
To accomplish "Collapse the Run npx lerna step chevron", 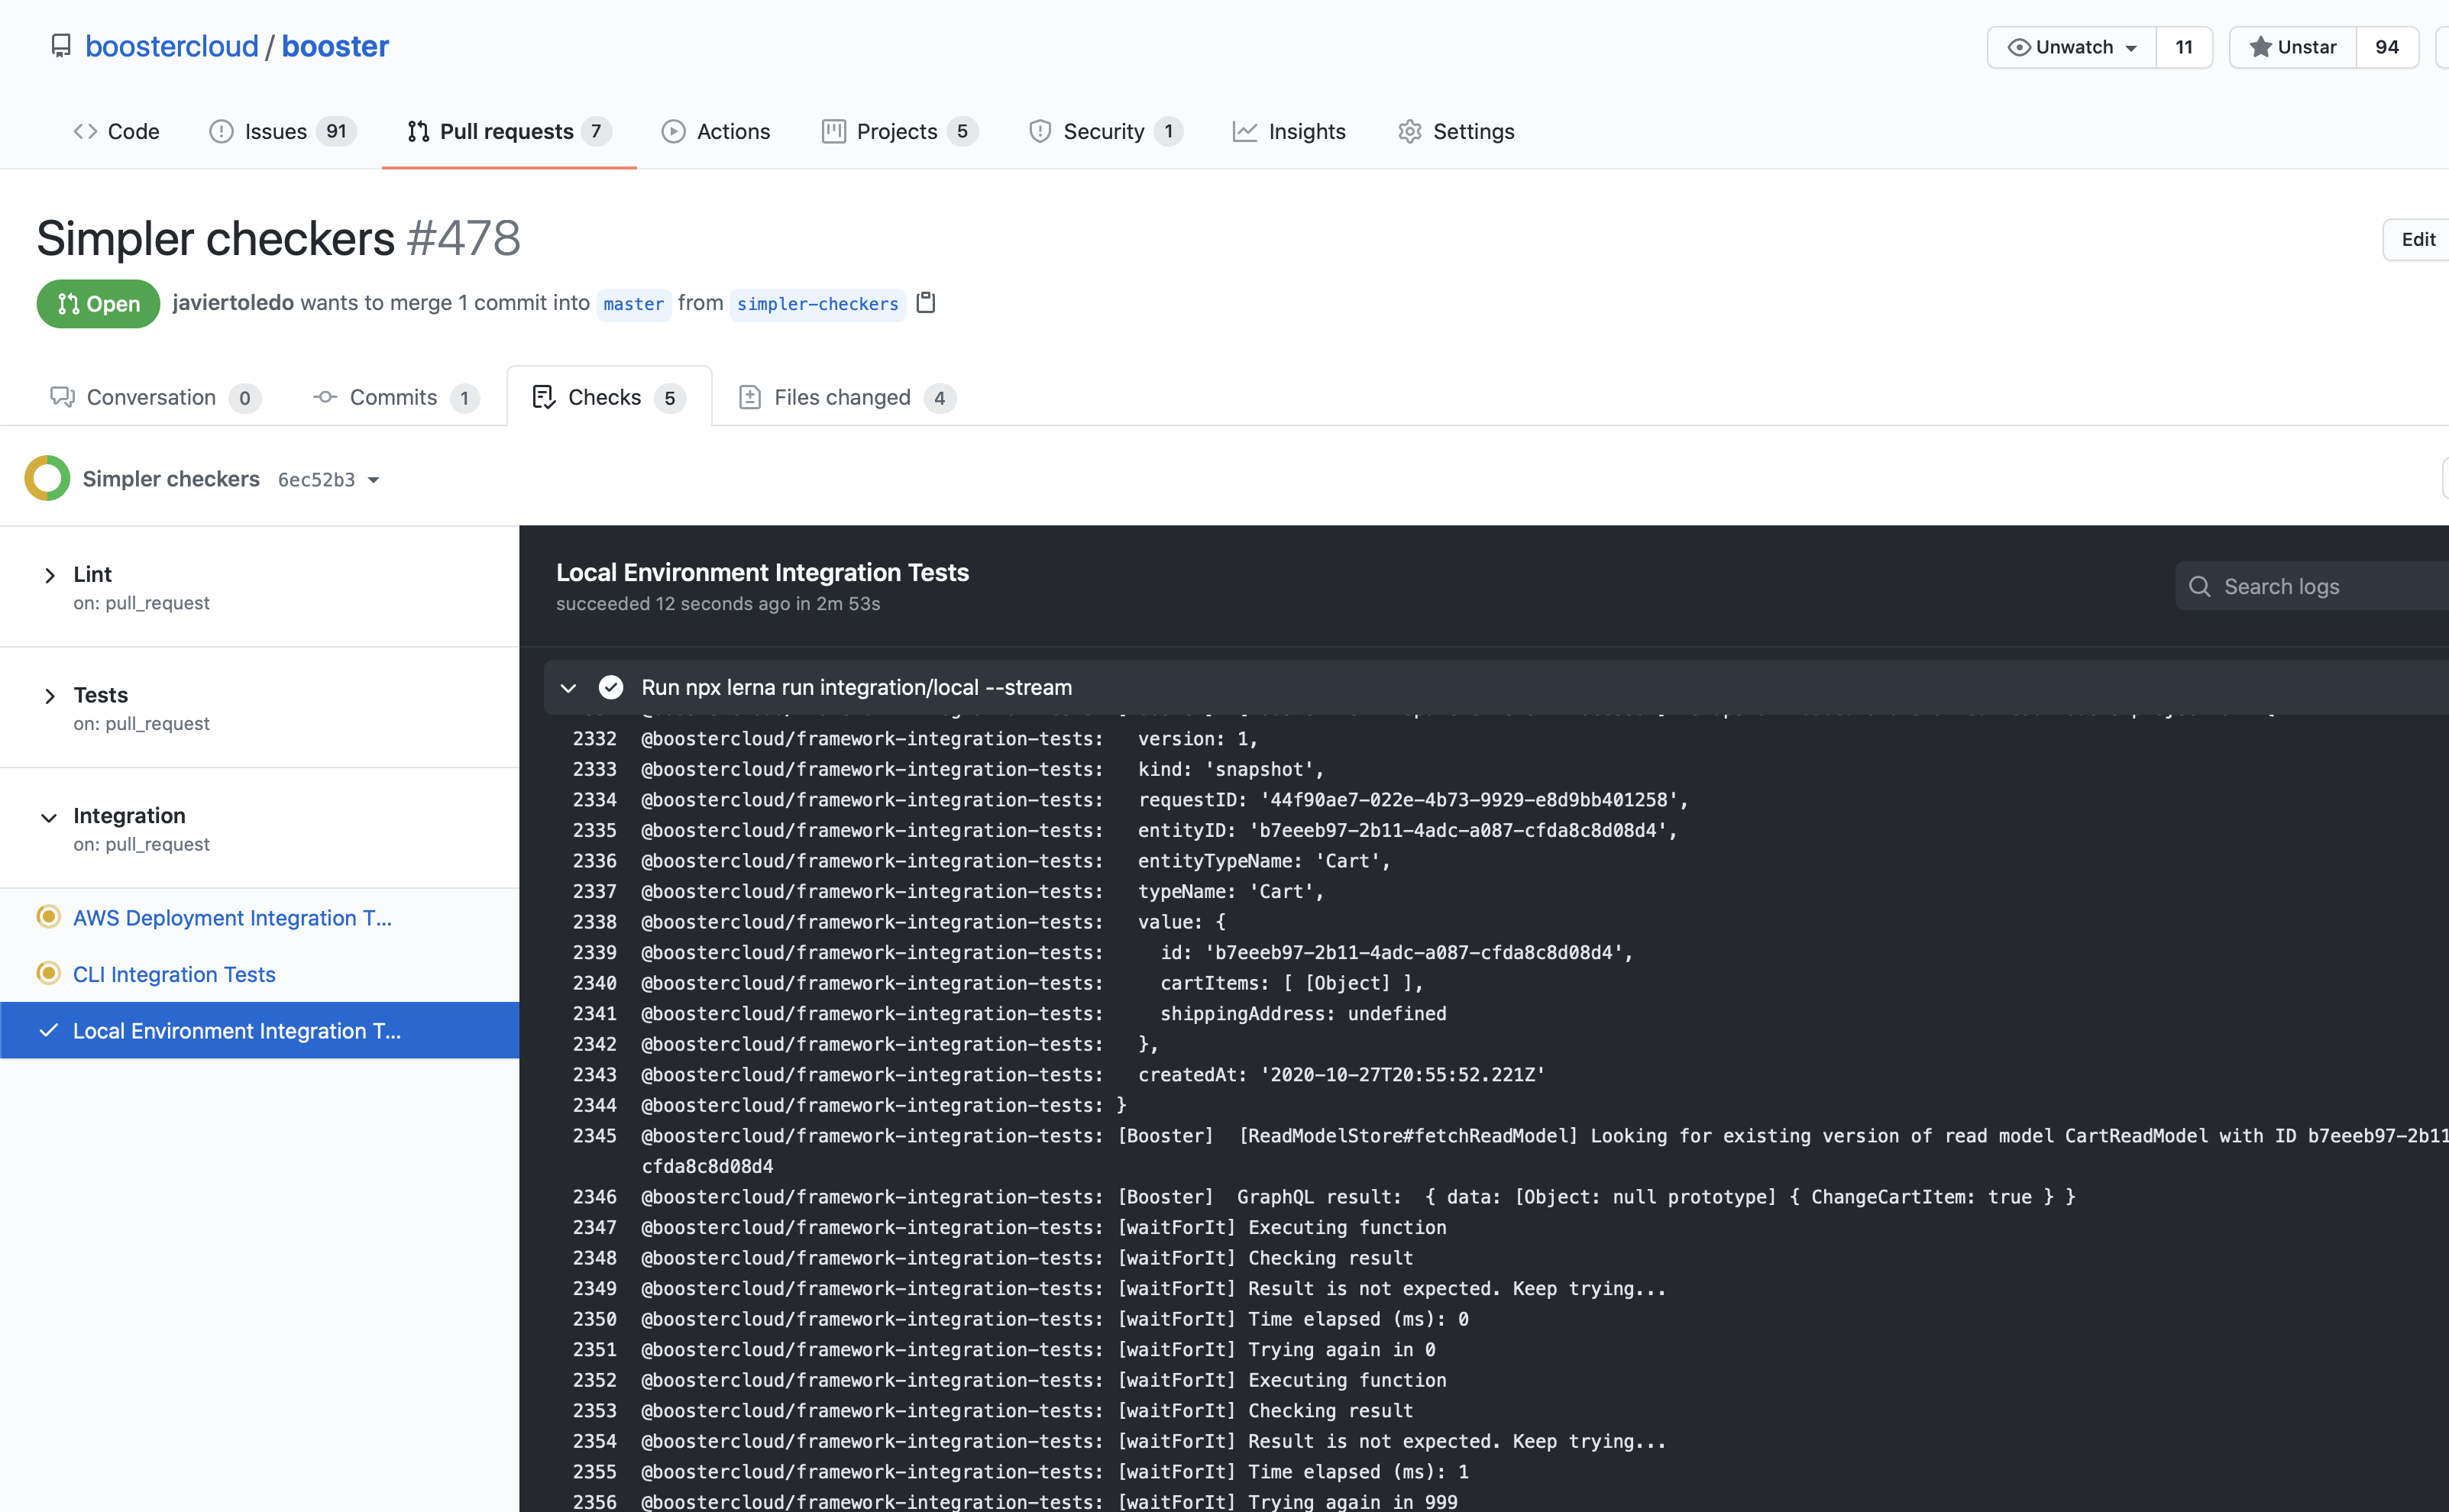I will point(568,687).
